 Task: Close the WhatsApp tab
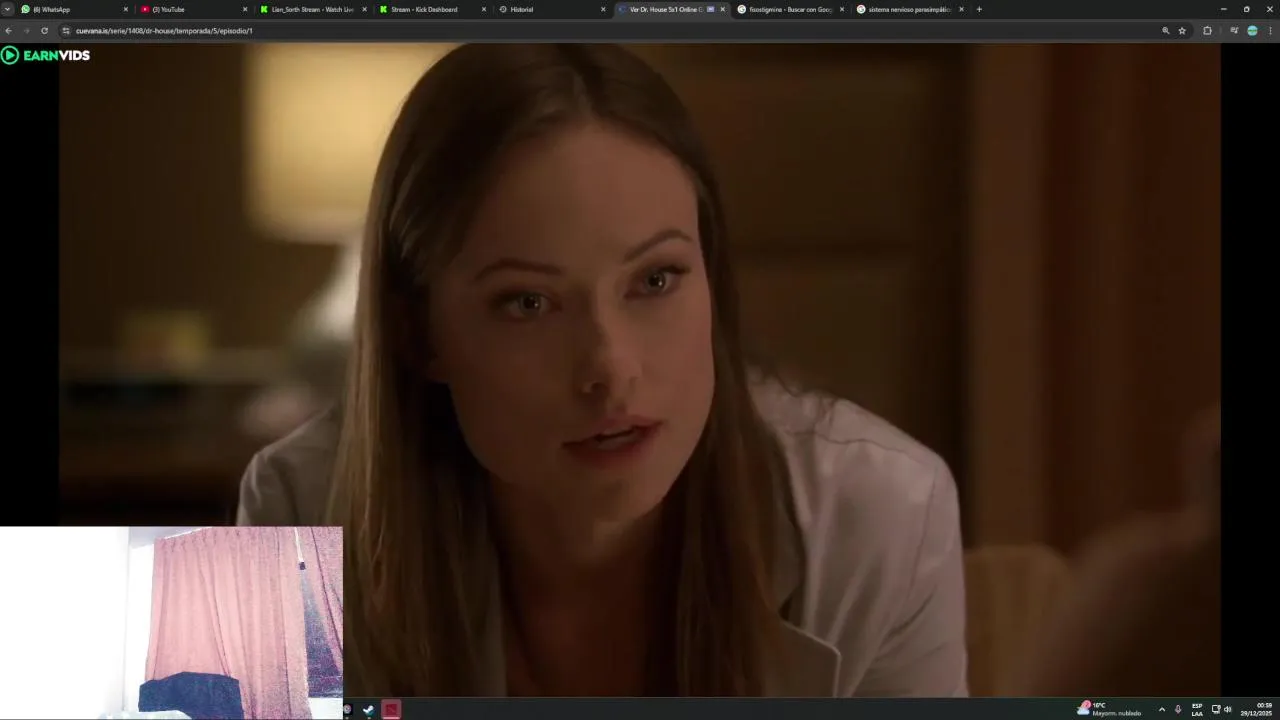(125, 9)
